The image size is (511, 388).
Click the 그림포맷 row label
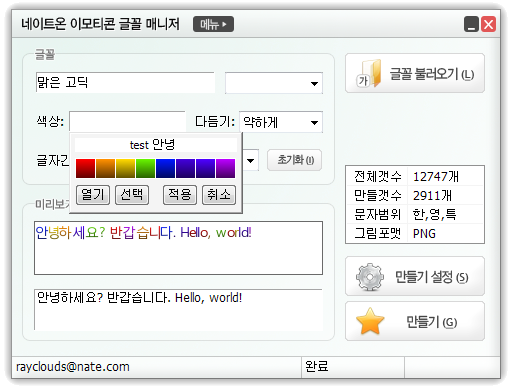[378, 234]
